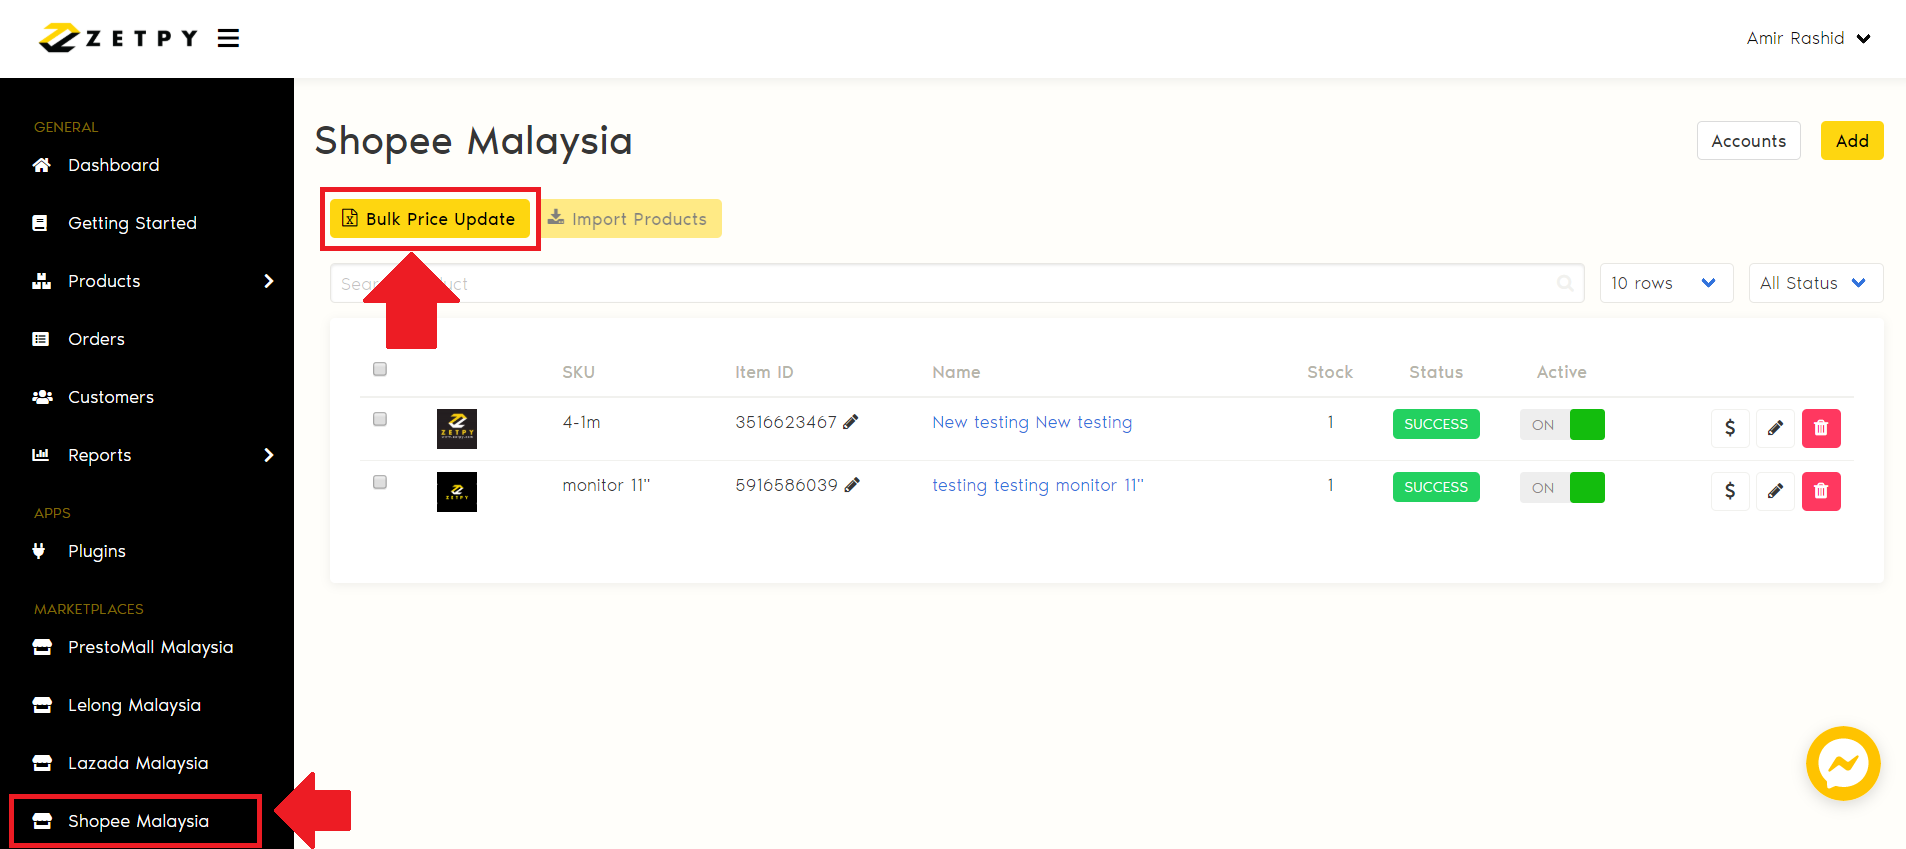Expand the Amir Rashid user menu
1906x849 pixels.
(x=1808, y=38)
